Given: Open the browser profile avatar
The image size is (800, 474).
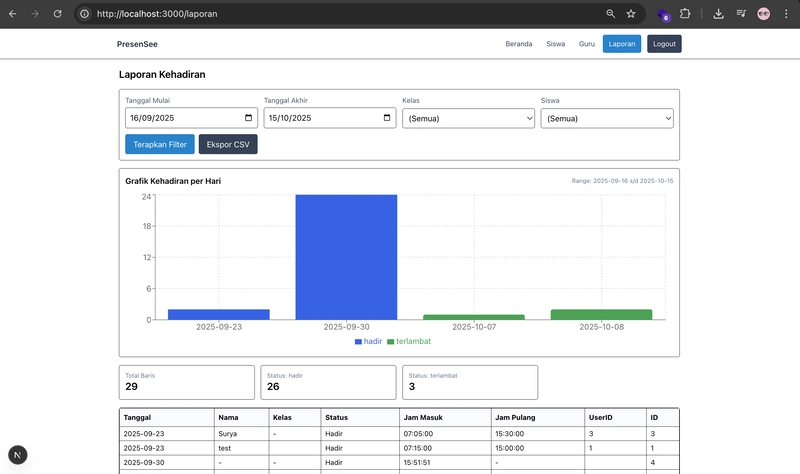Looking at the screenshot, I should 764,14.
